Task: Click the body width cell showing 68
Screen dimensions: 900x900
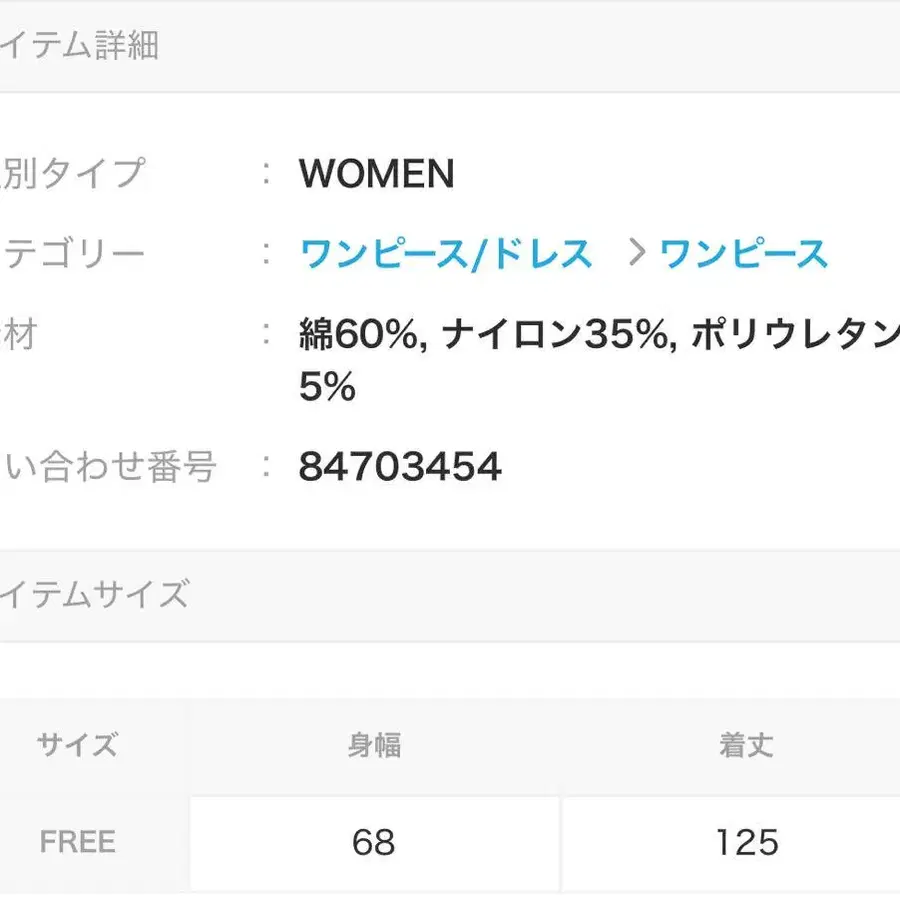Action: point(374,843)
